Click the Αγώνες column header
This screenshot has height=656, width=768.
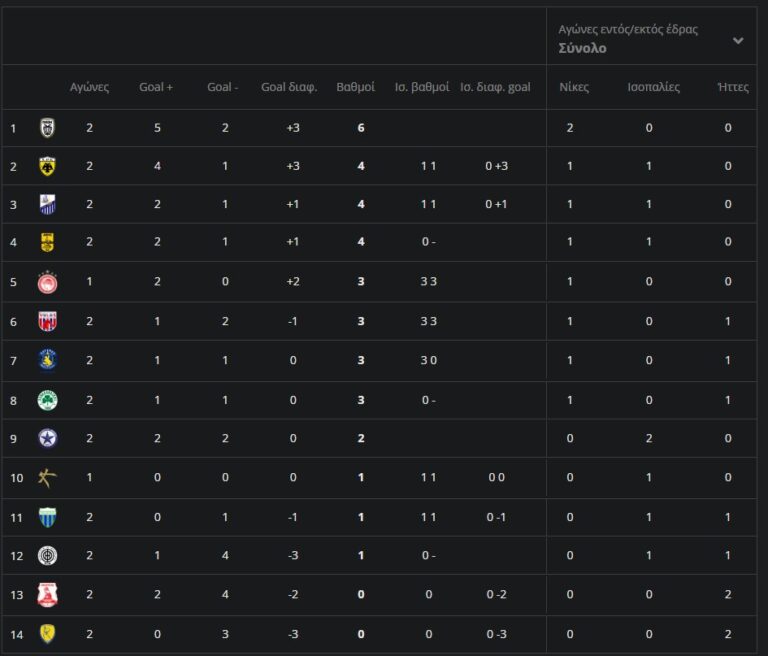[x=89, y=87]
